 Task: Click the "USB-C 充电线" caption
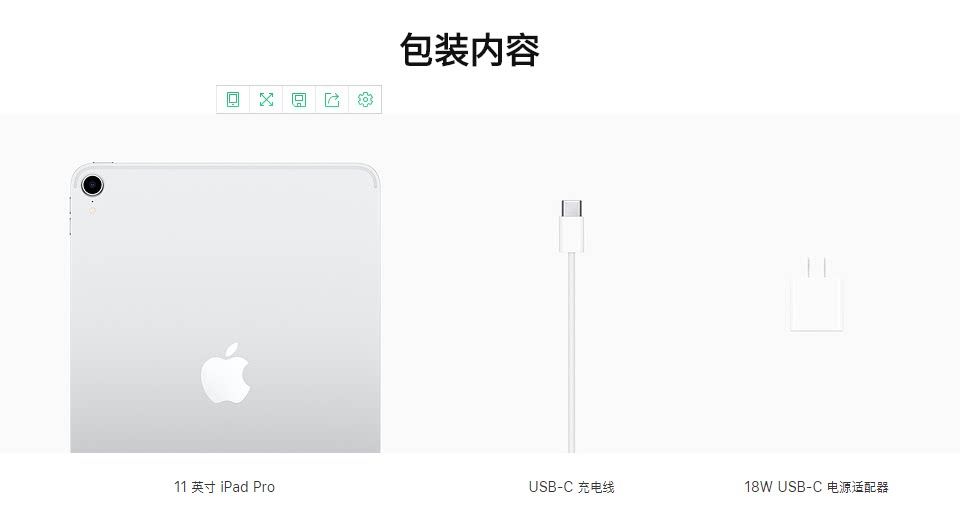point(572,487)
